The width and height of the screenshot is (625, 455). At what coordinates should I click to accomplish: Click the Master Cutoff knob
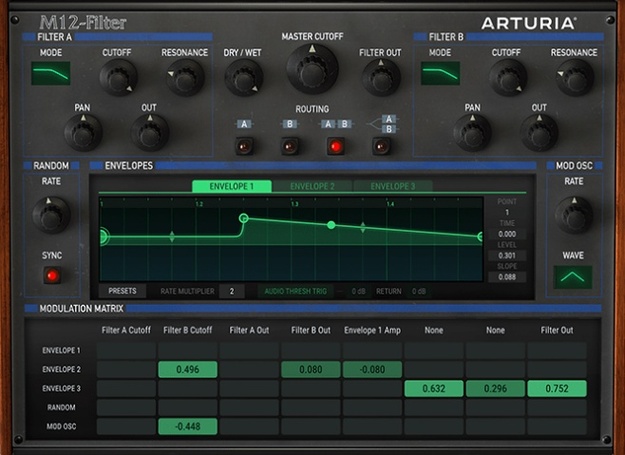pos(312,69)
